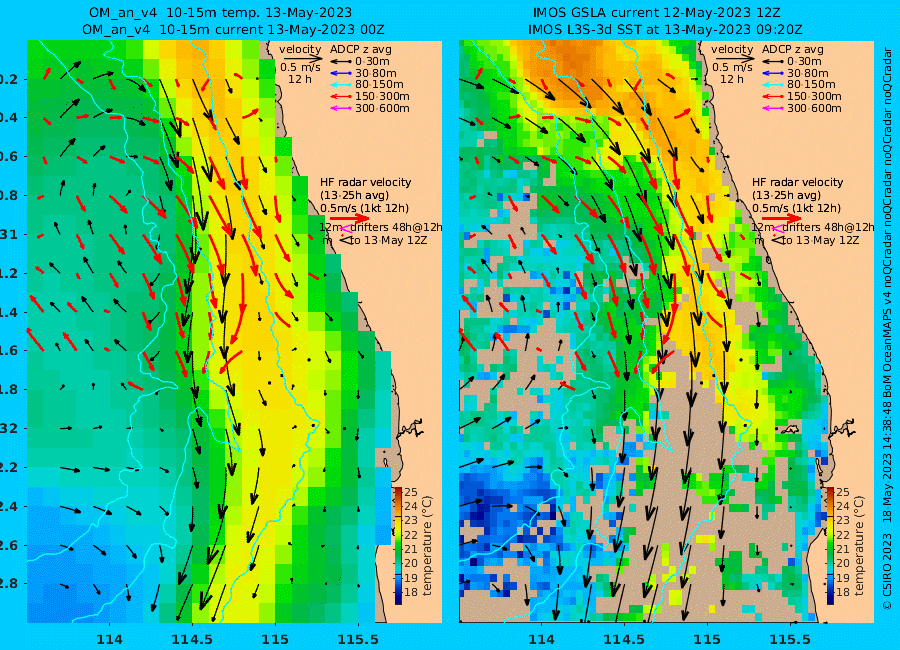The width and height of the screenshot is (900, 650).
Task: Click longitude label 115.5 under IMOS map
Action: tap(789, 639)
